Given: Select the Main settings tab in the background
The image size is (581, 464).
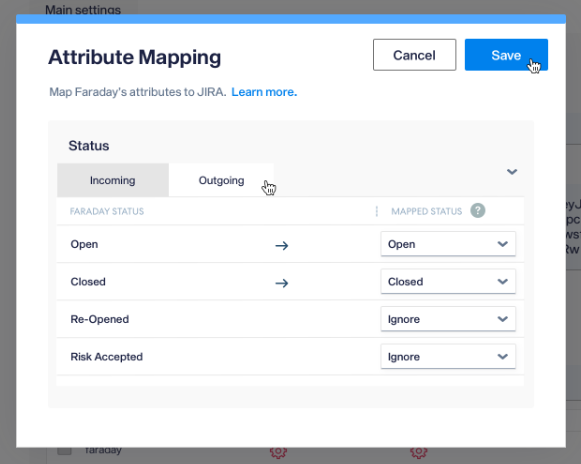Looking at the screenshot, I should (x=83, y=9).
